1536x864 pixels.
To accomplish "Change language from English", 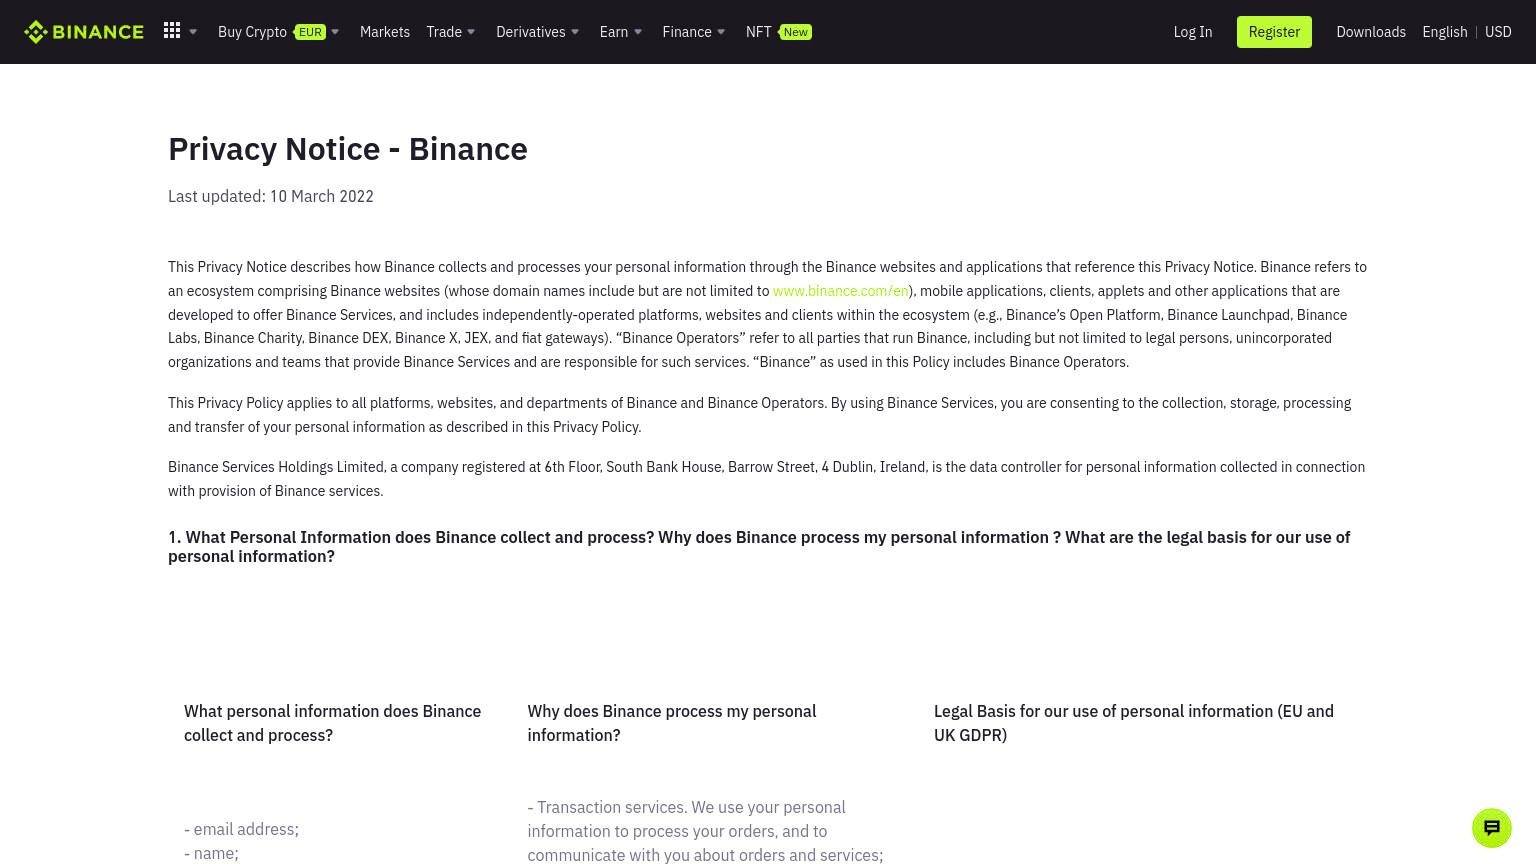I will coord(1445,32).
